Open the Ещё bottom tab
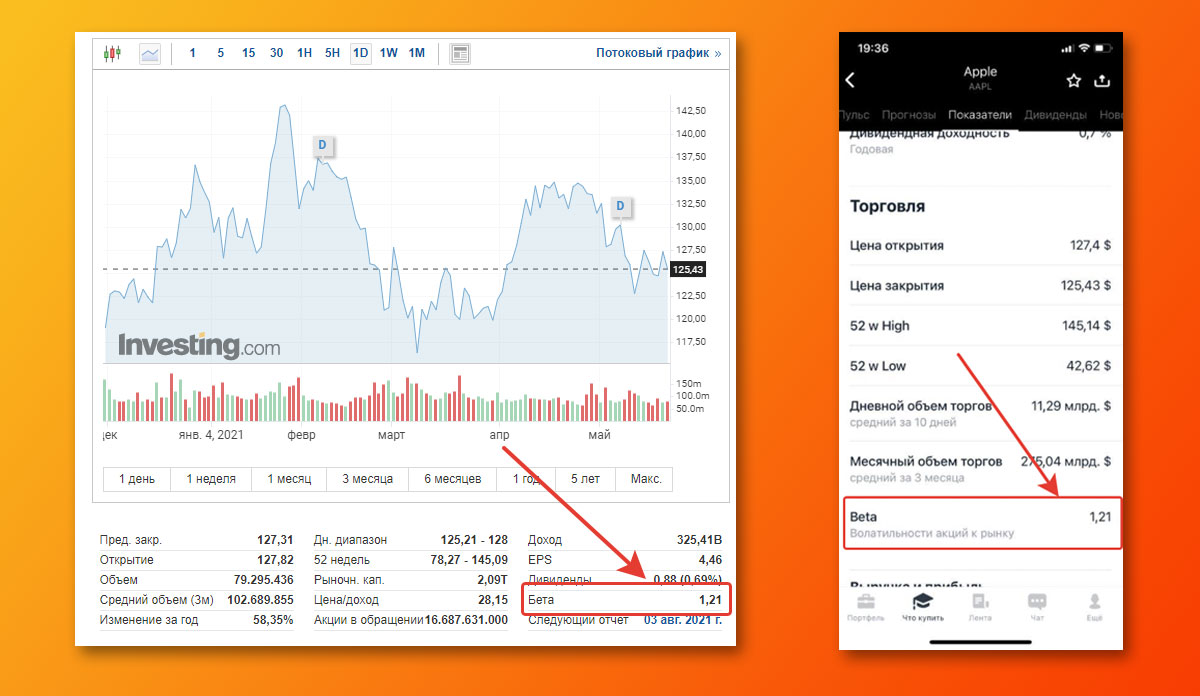Screen dimensions: 1200x696 [x=1095, y=607]
